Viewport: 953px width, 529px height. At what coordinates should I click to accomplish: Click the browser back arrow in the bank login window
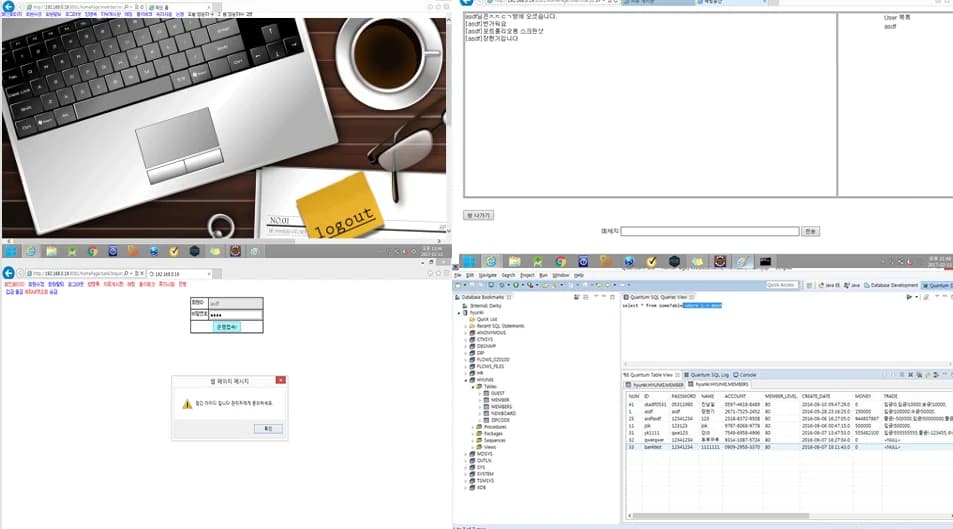(9, 273)
